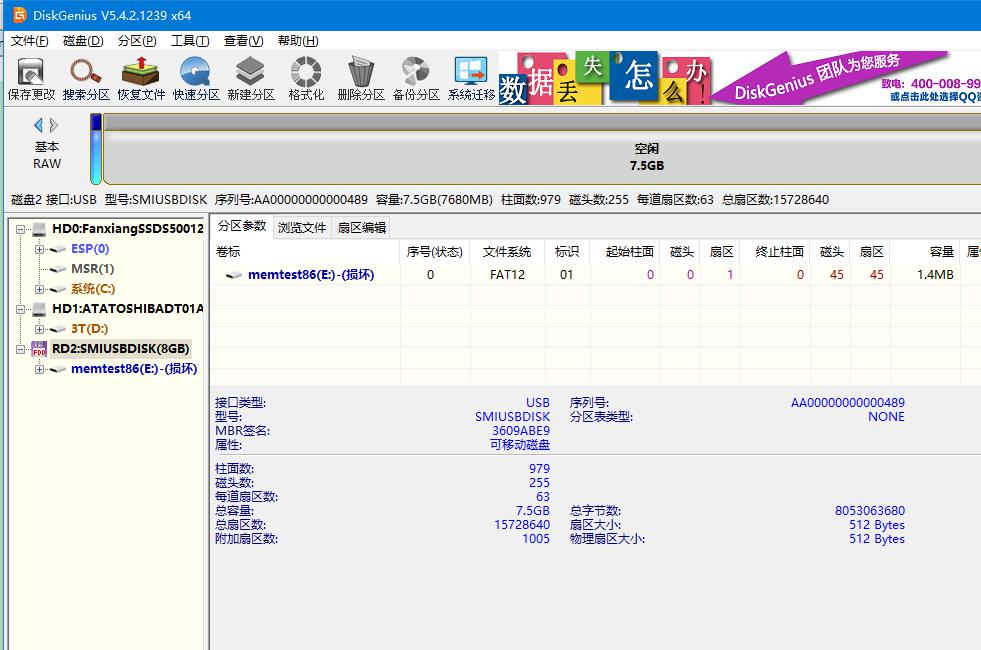Open the data-loss help banner advertisement
Image resolution: width=981 pixels, height=650 pixels.
point(605,78)
